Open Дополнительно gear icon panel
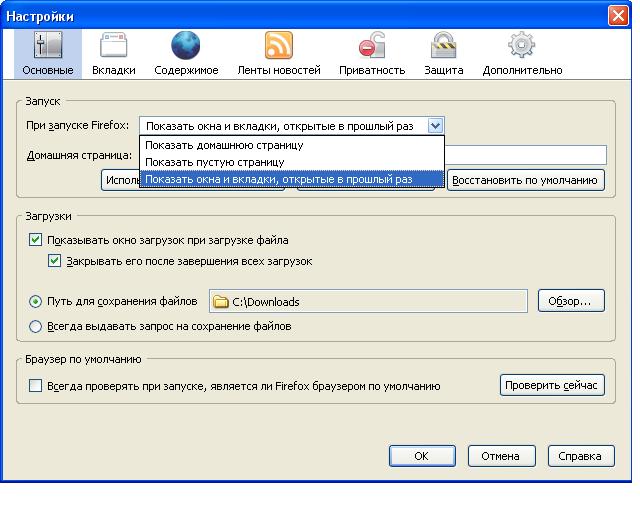The height and width of the screenshot is (512, 640). pos(522,46)
